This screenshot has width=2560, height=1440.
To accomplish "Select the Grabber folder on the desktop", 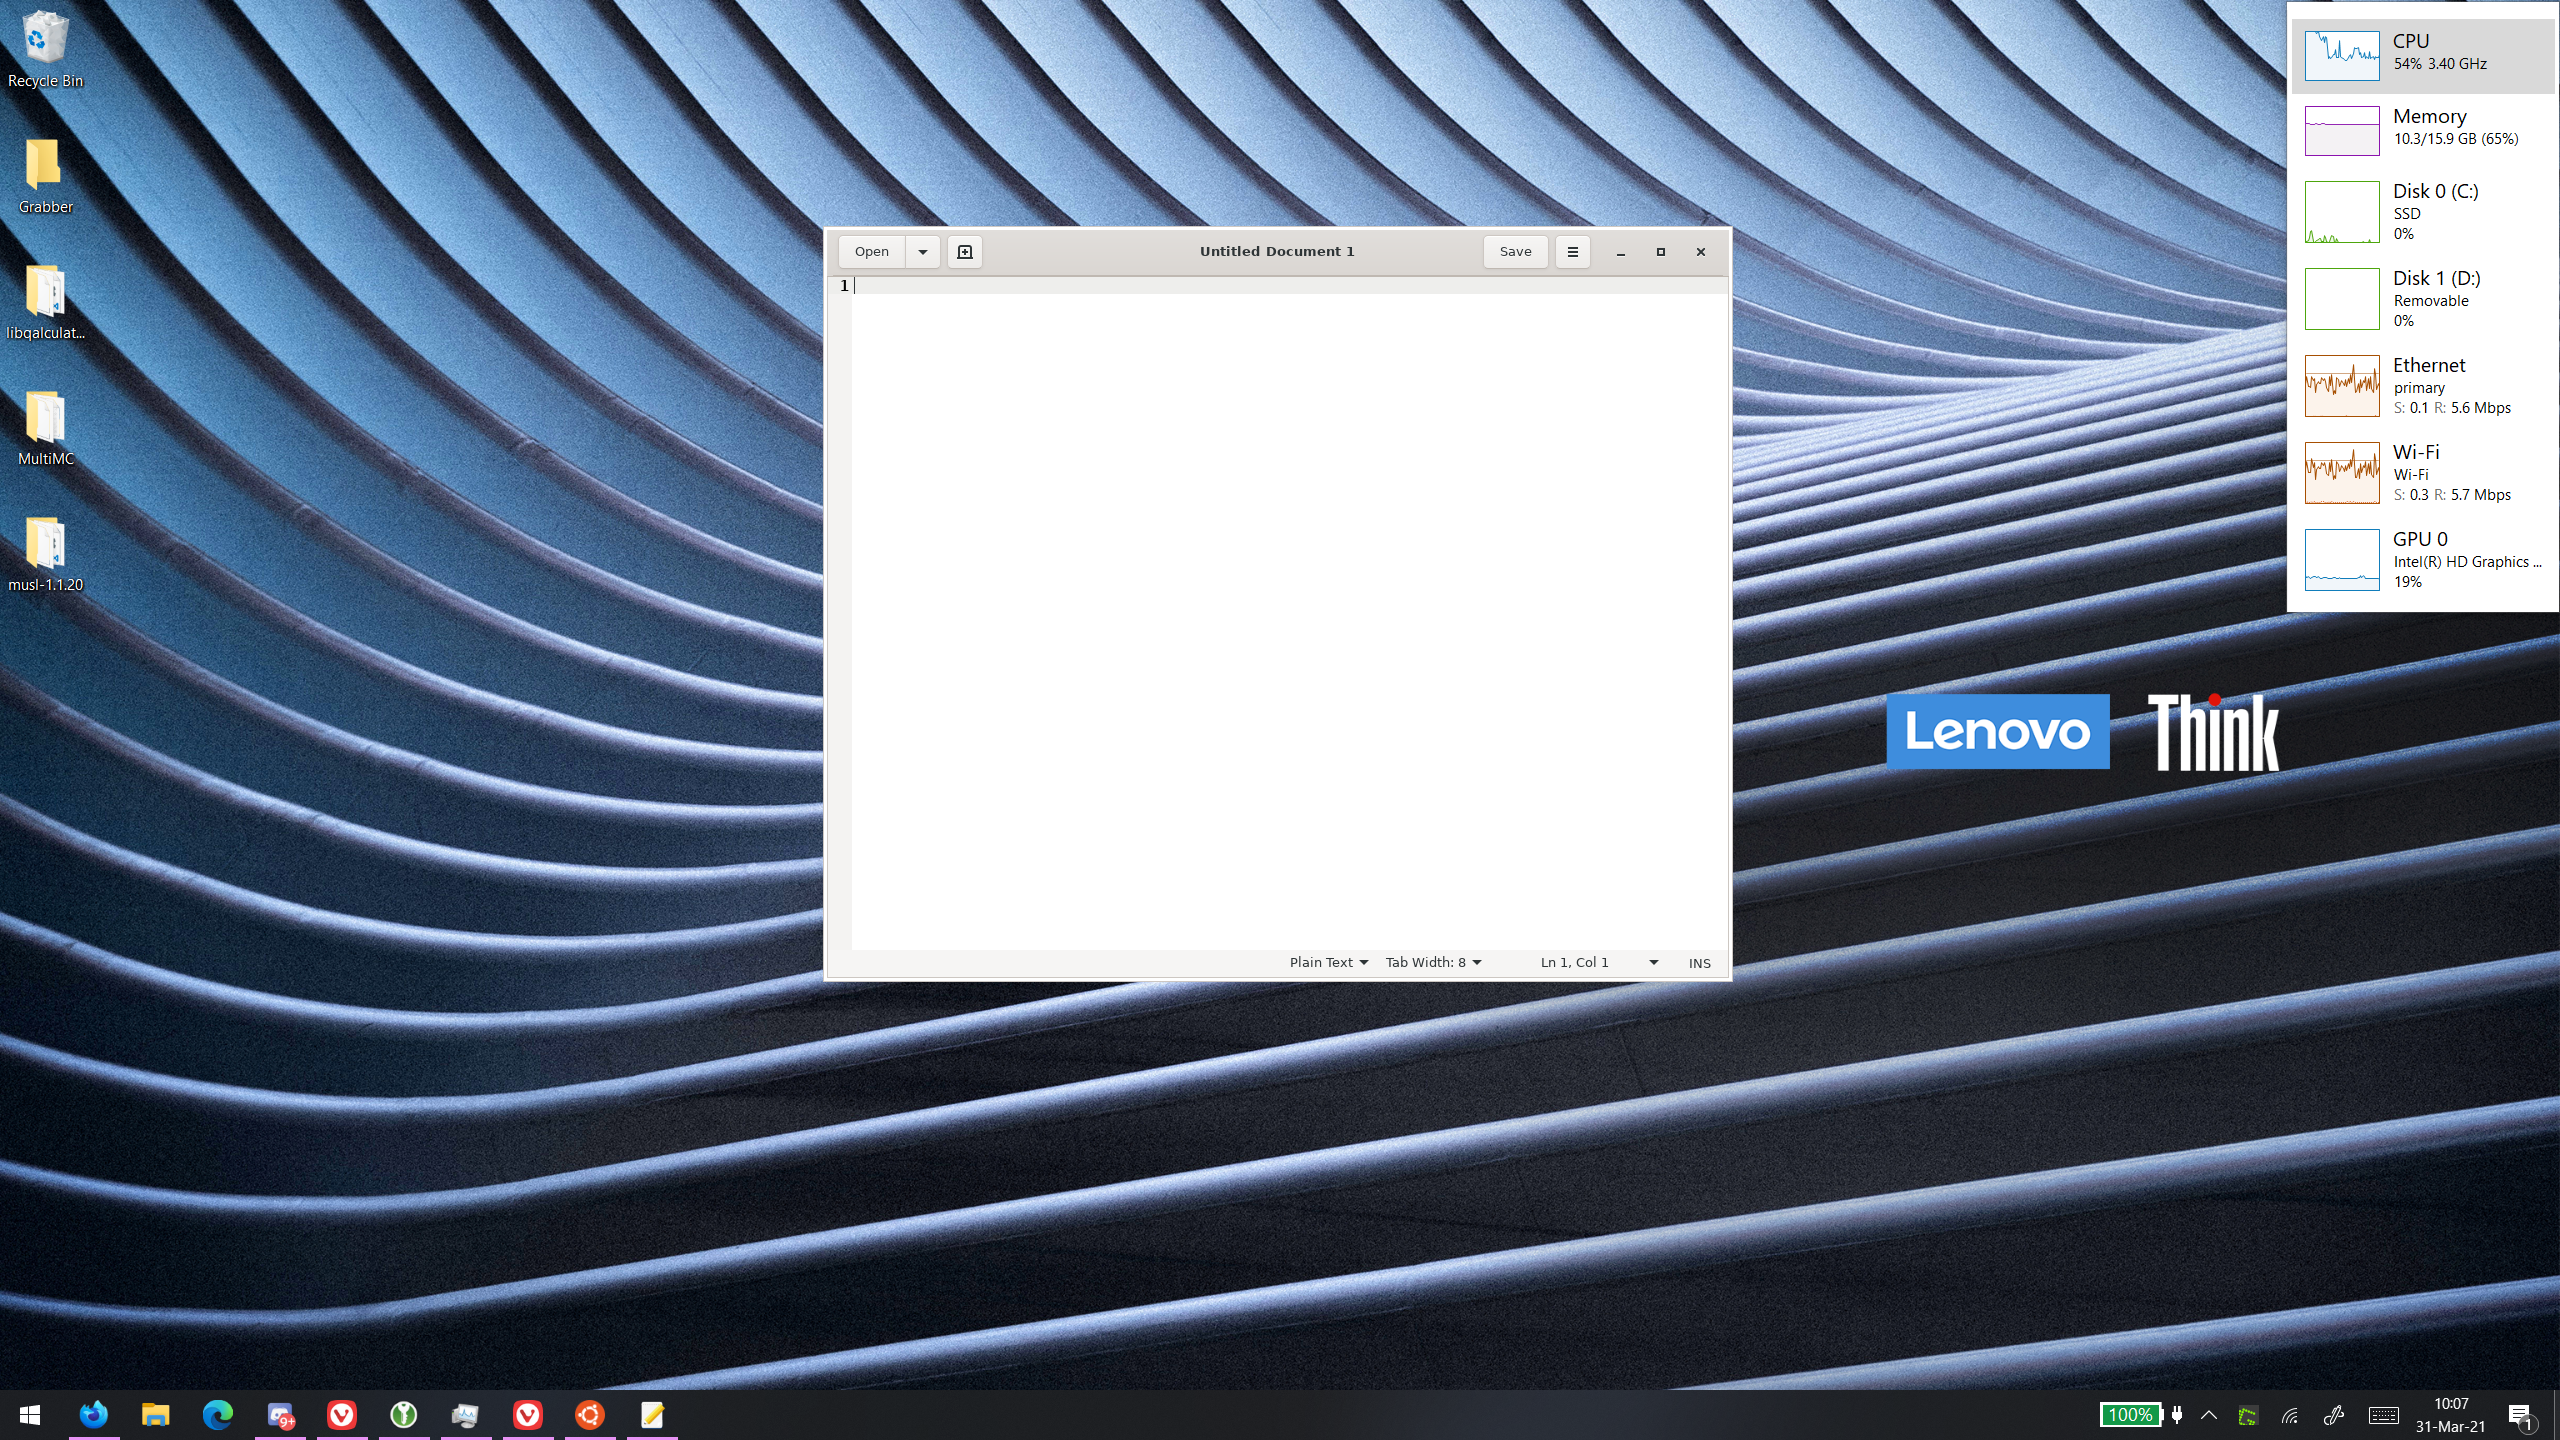I will tap(45, 176).
